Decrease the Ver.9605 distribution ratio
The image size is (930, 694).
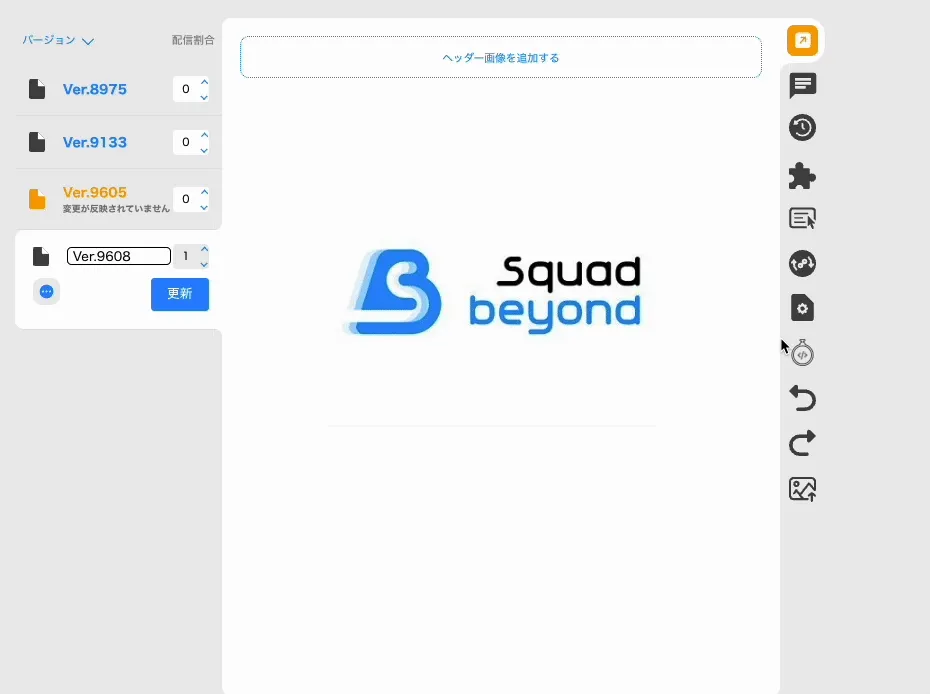click(204, 208)
